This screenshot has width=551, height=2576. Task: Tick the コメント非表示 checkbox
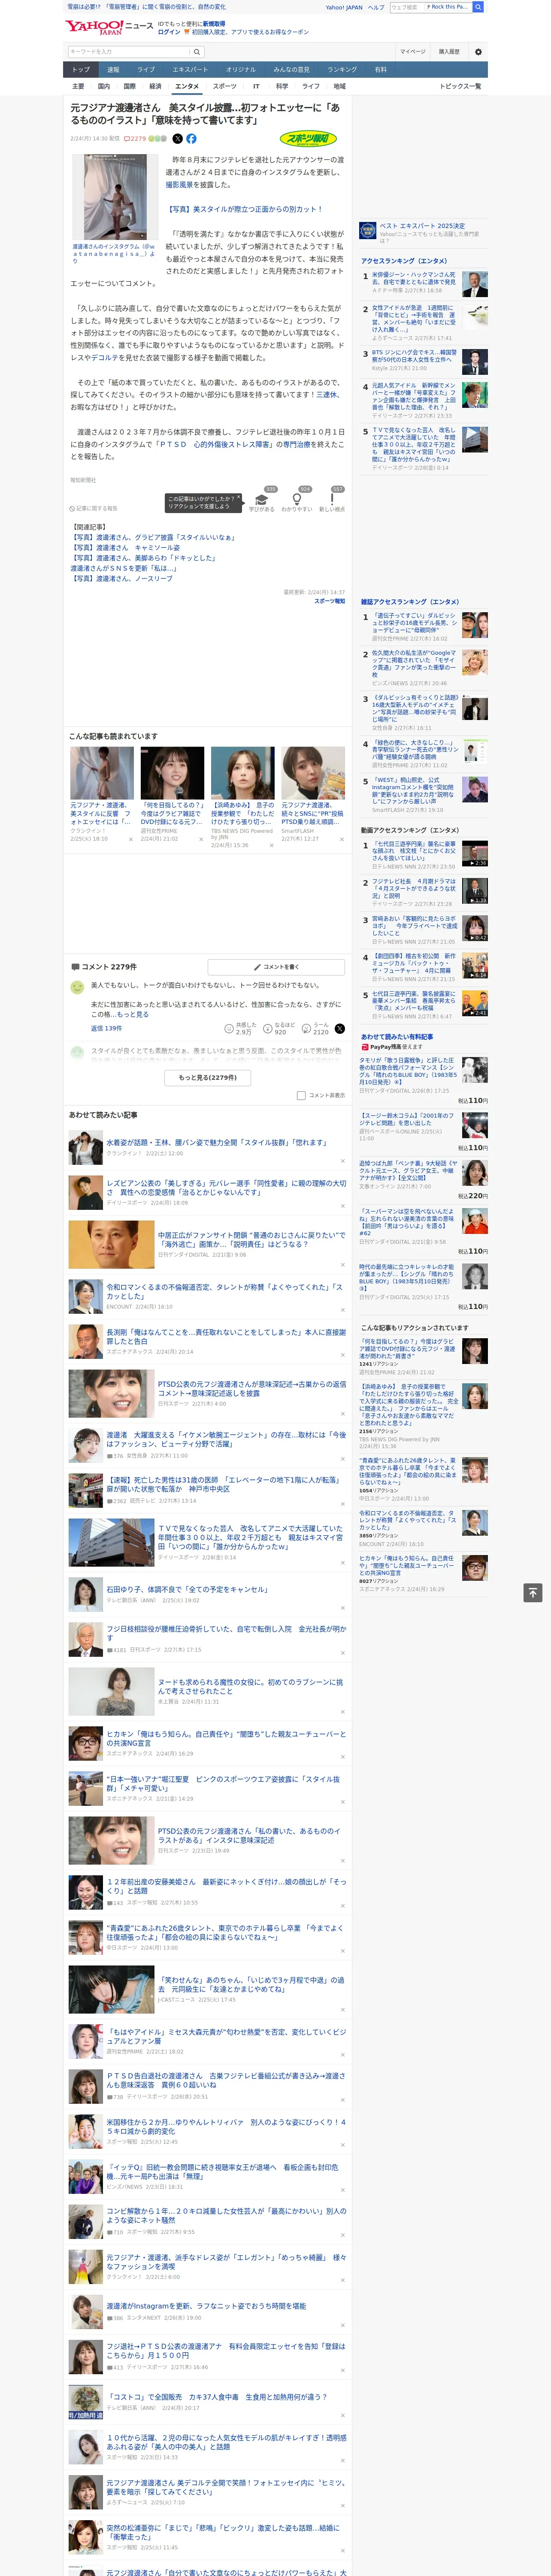(x=301, y=1095)
